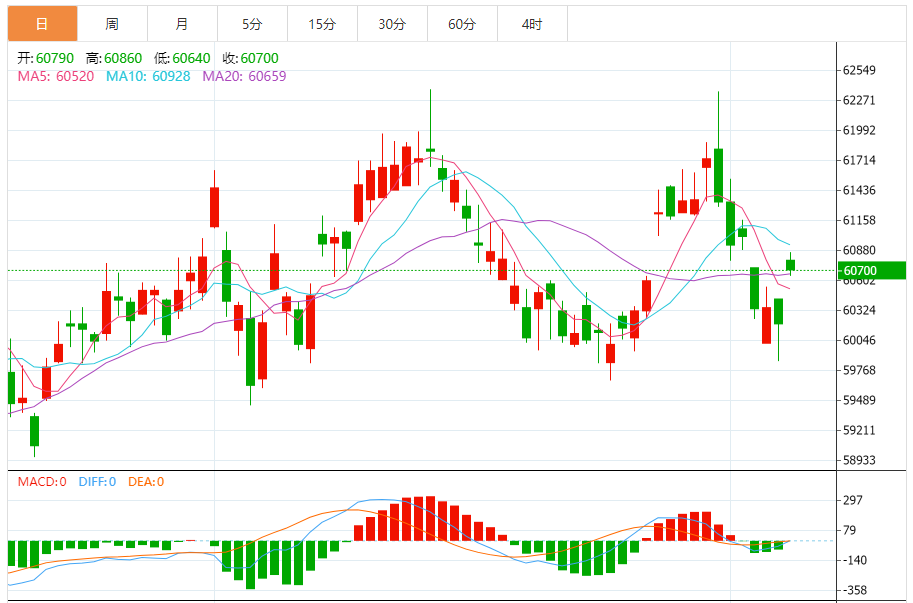913x603 pixels.
Task: Click the MA10: 60928 indicator label
Action: 148,76
